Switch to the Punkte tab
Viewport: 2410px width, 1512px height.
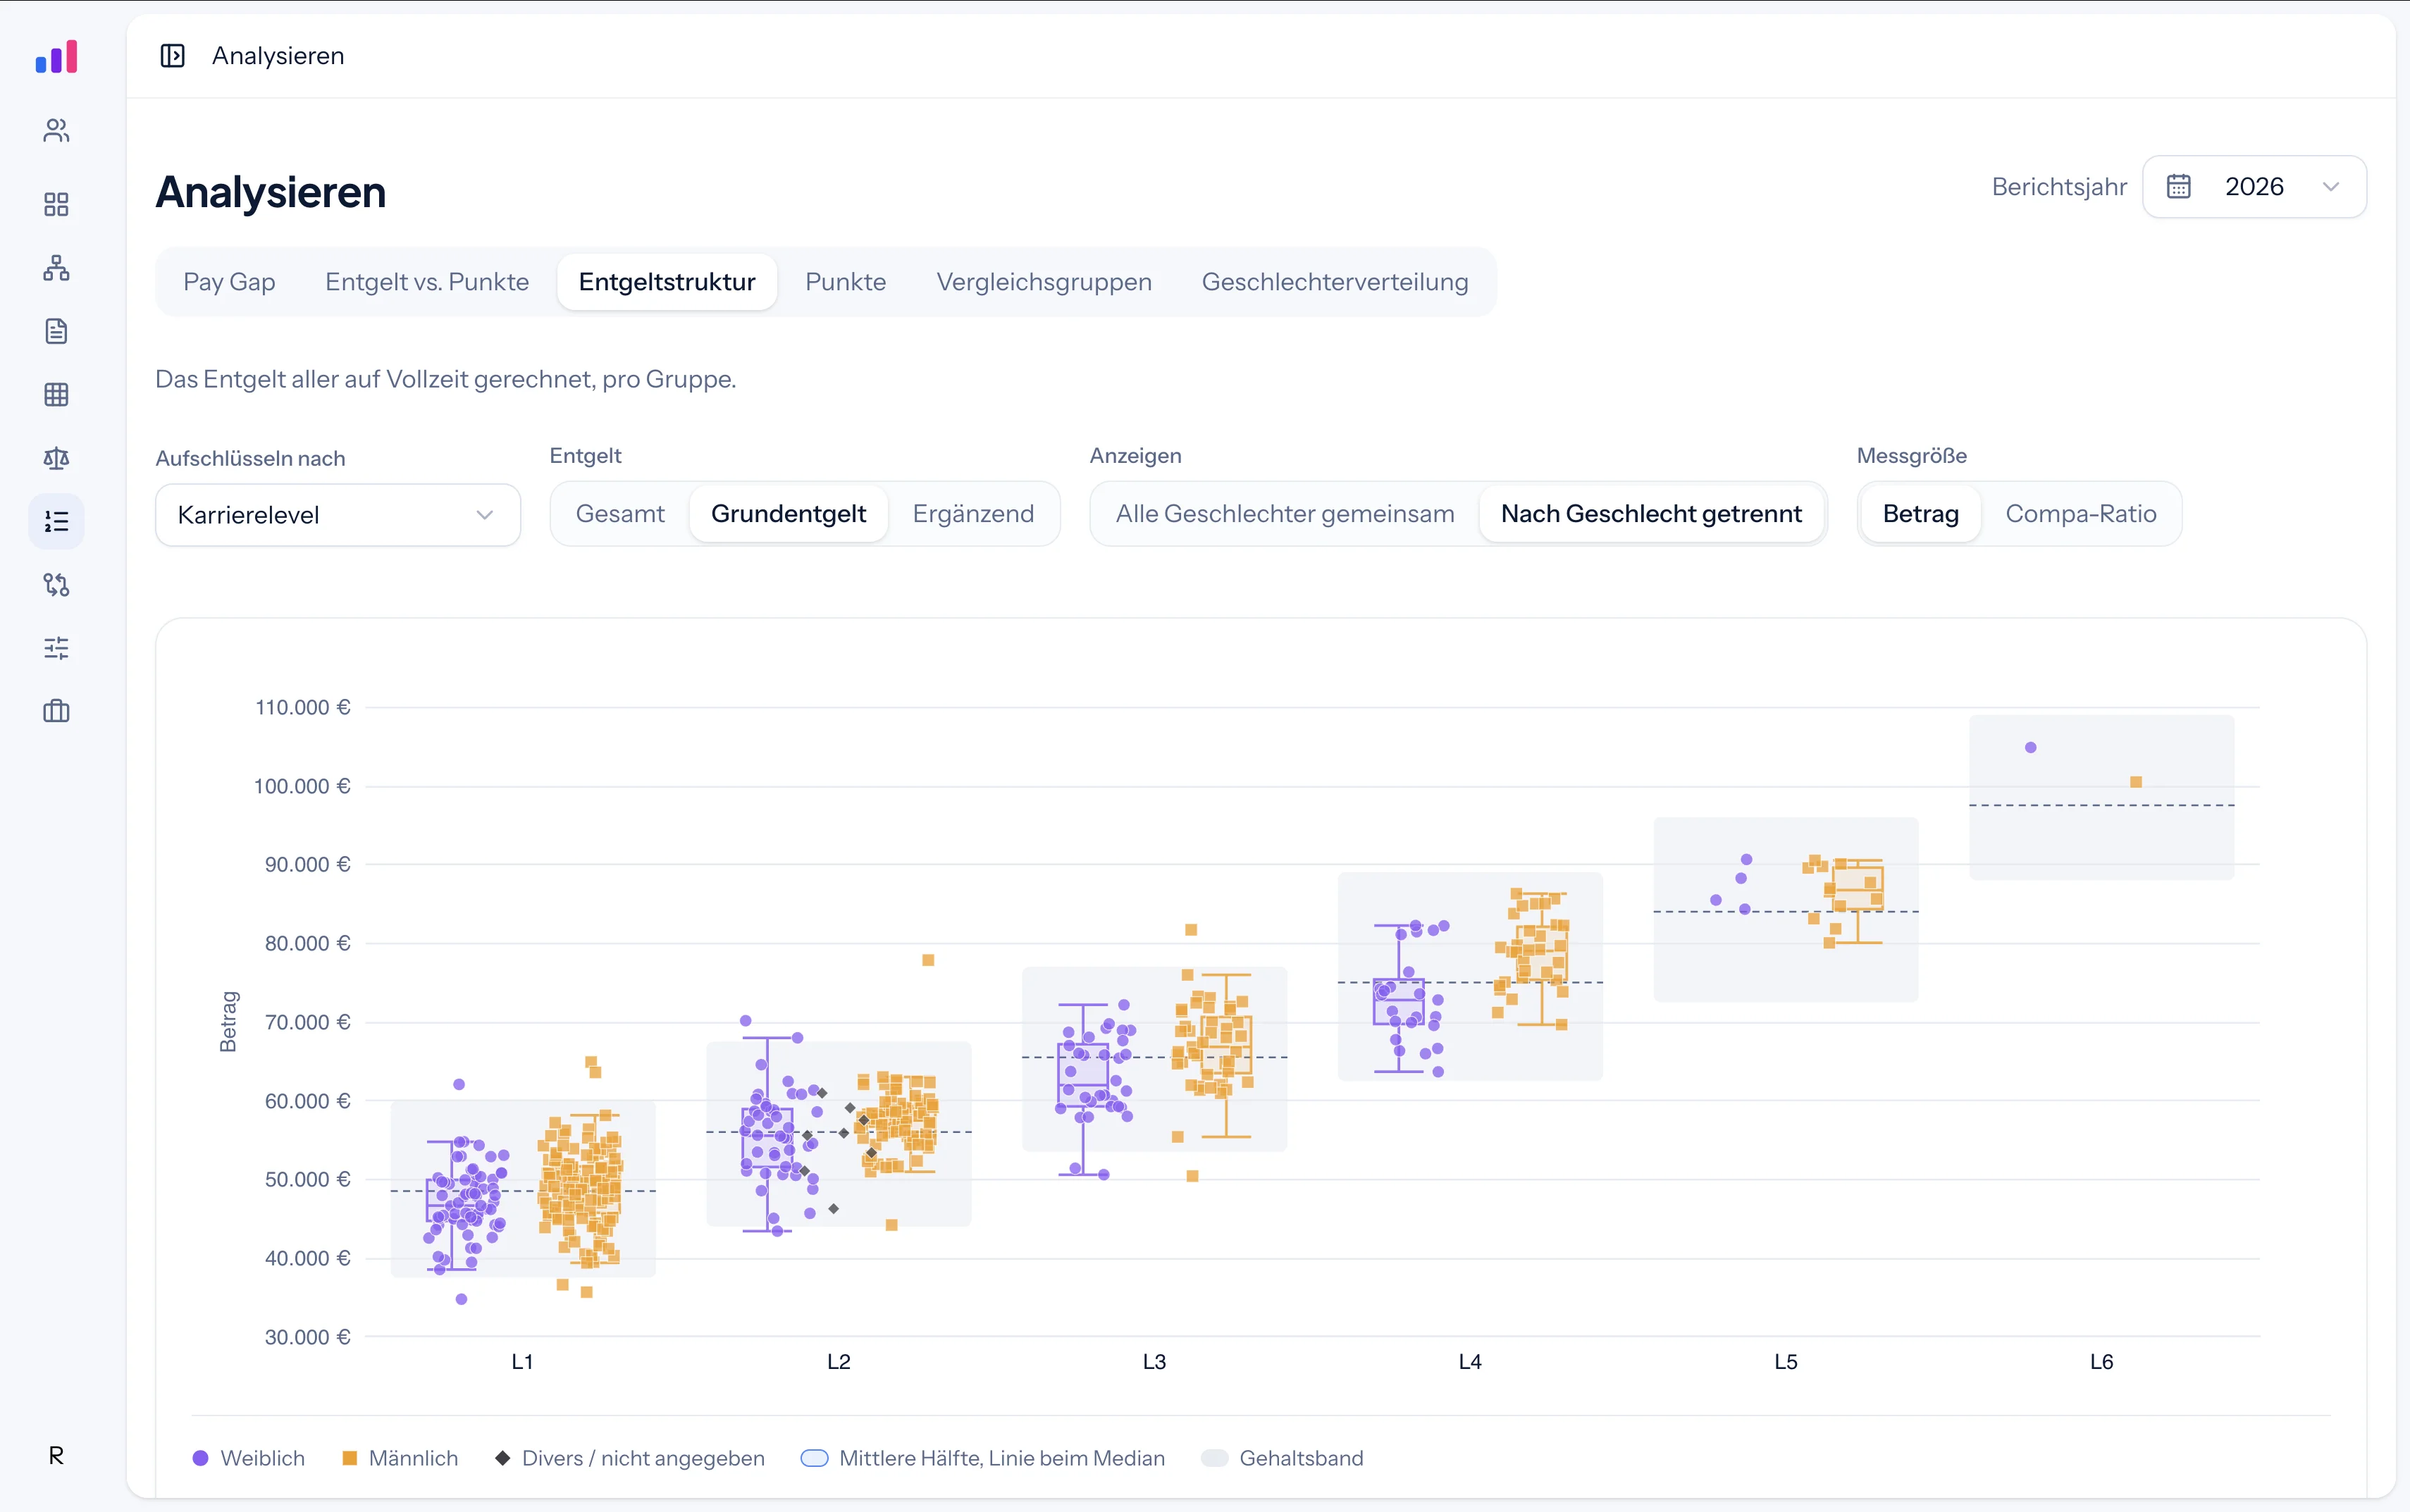point(846,282)
